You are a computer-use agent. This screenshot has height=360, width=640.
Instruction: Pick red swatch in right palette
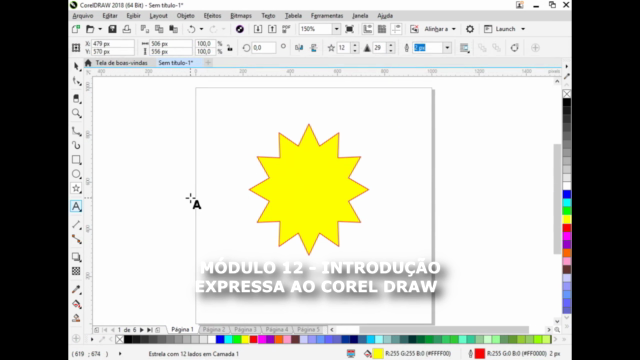[x=567, y=228]
